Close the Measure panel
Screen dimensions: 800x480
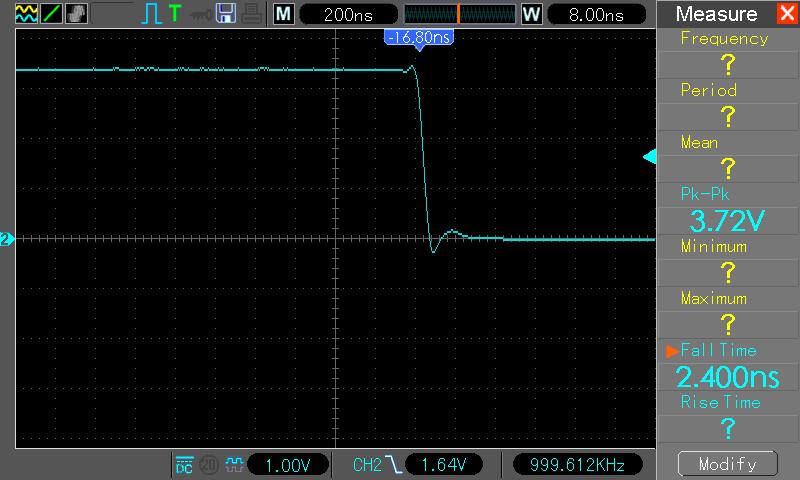787,13
